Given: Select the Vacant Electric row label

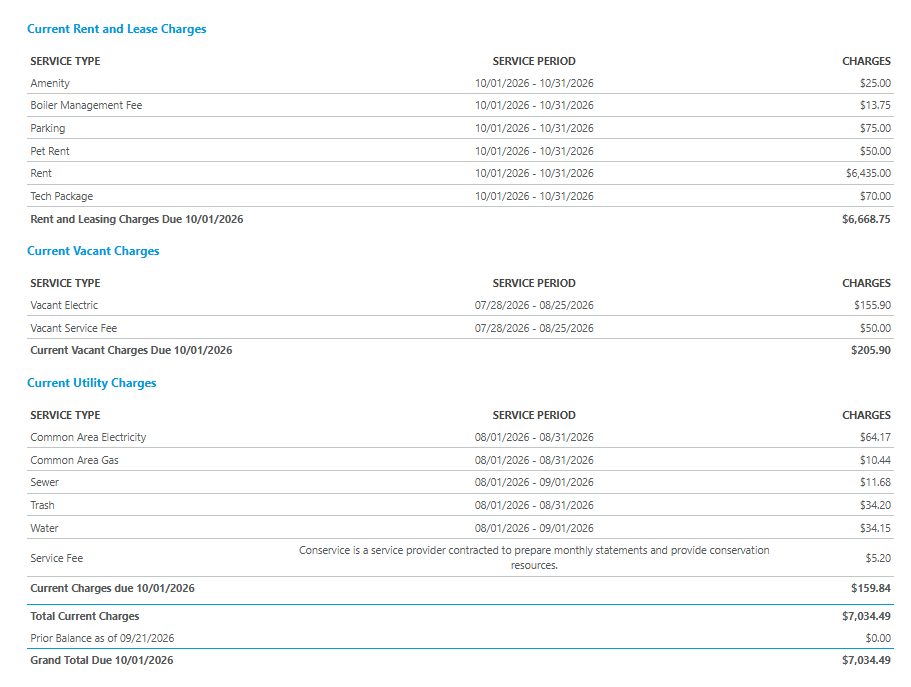Looking at the screenshot, I should pyautogui.click(x=64, y=305).
